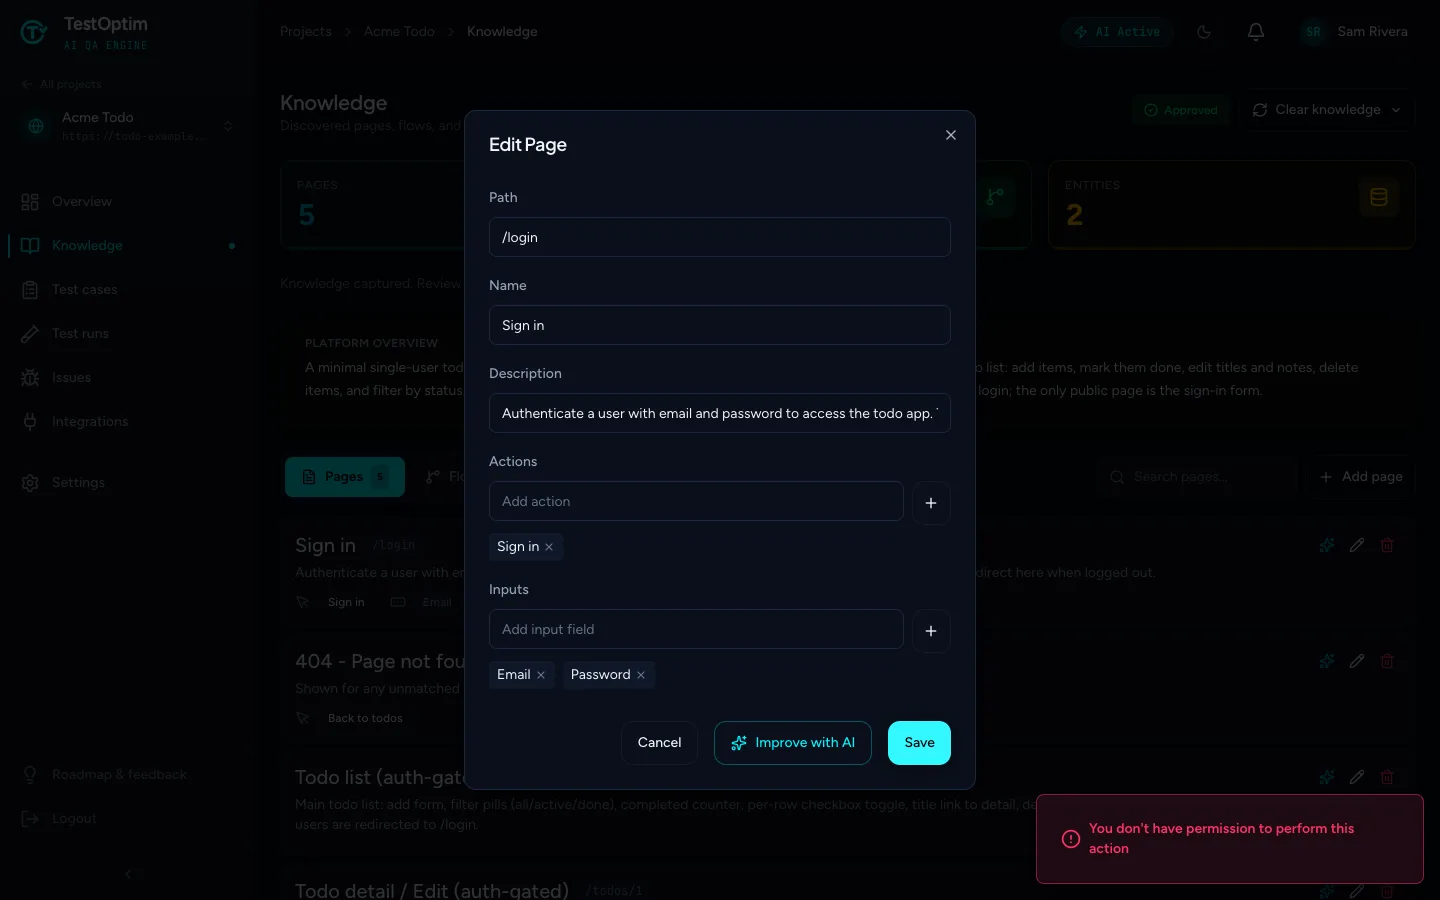Remove the Sign in action tag
Viewport: 1440px width, 900px height.
pos(549,547)
